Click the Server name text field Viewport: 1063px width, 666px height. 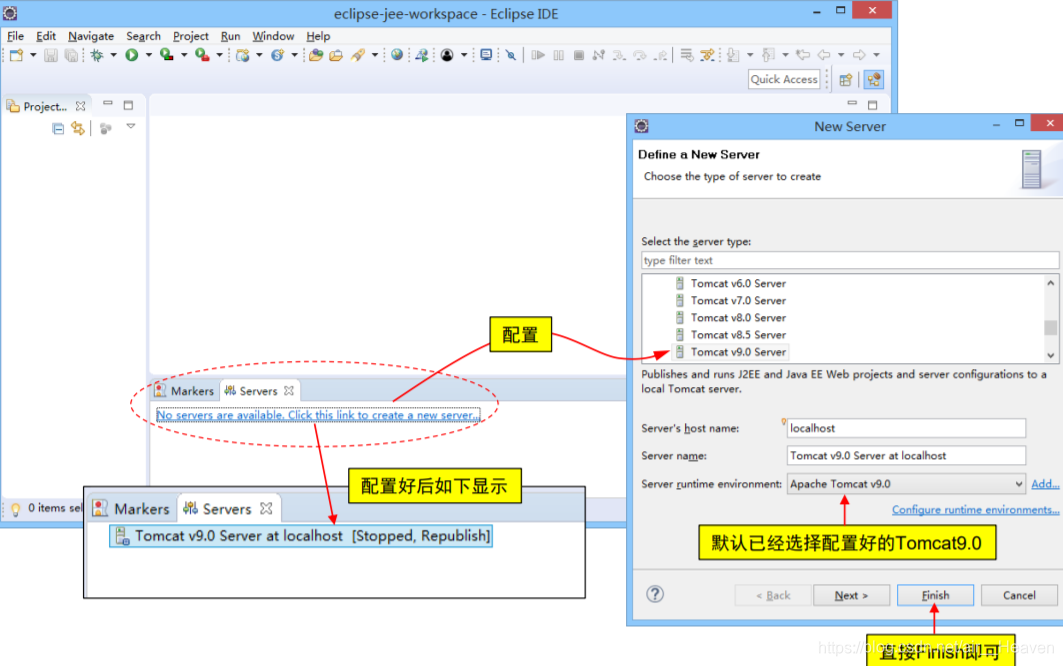906,456
